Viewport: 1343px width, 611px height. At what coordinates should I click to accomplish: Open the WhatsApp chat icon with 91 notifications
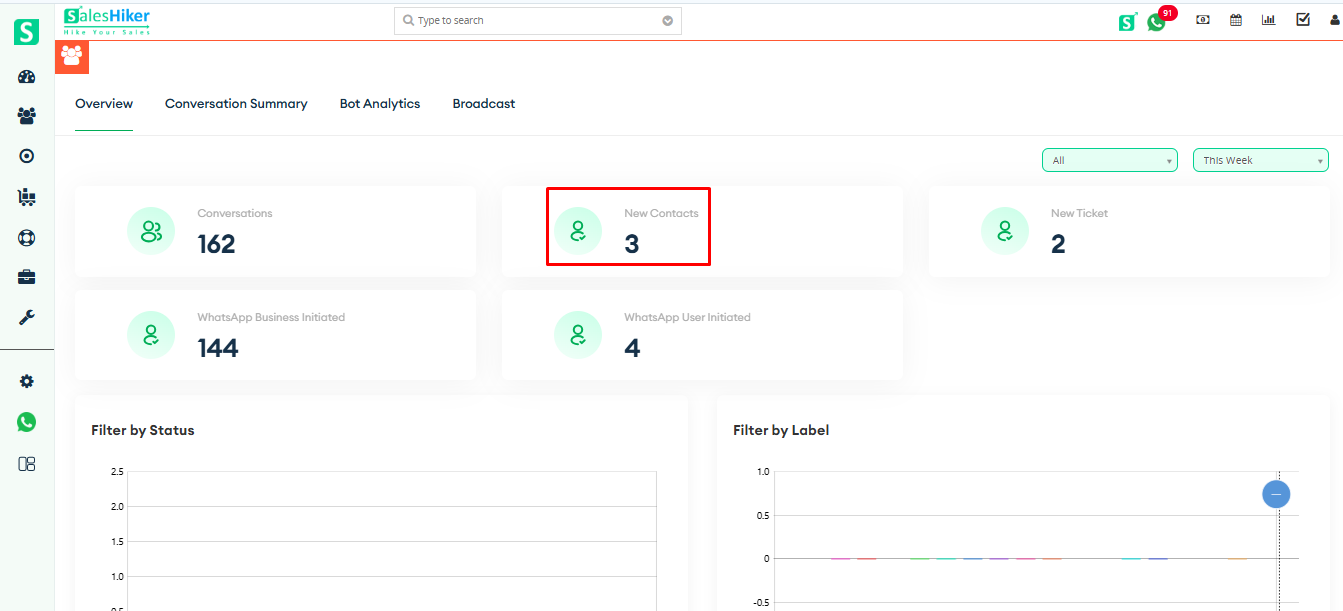(x=1157, y=20)
